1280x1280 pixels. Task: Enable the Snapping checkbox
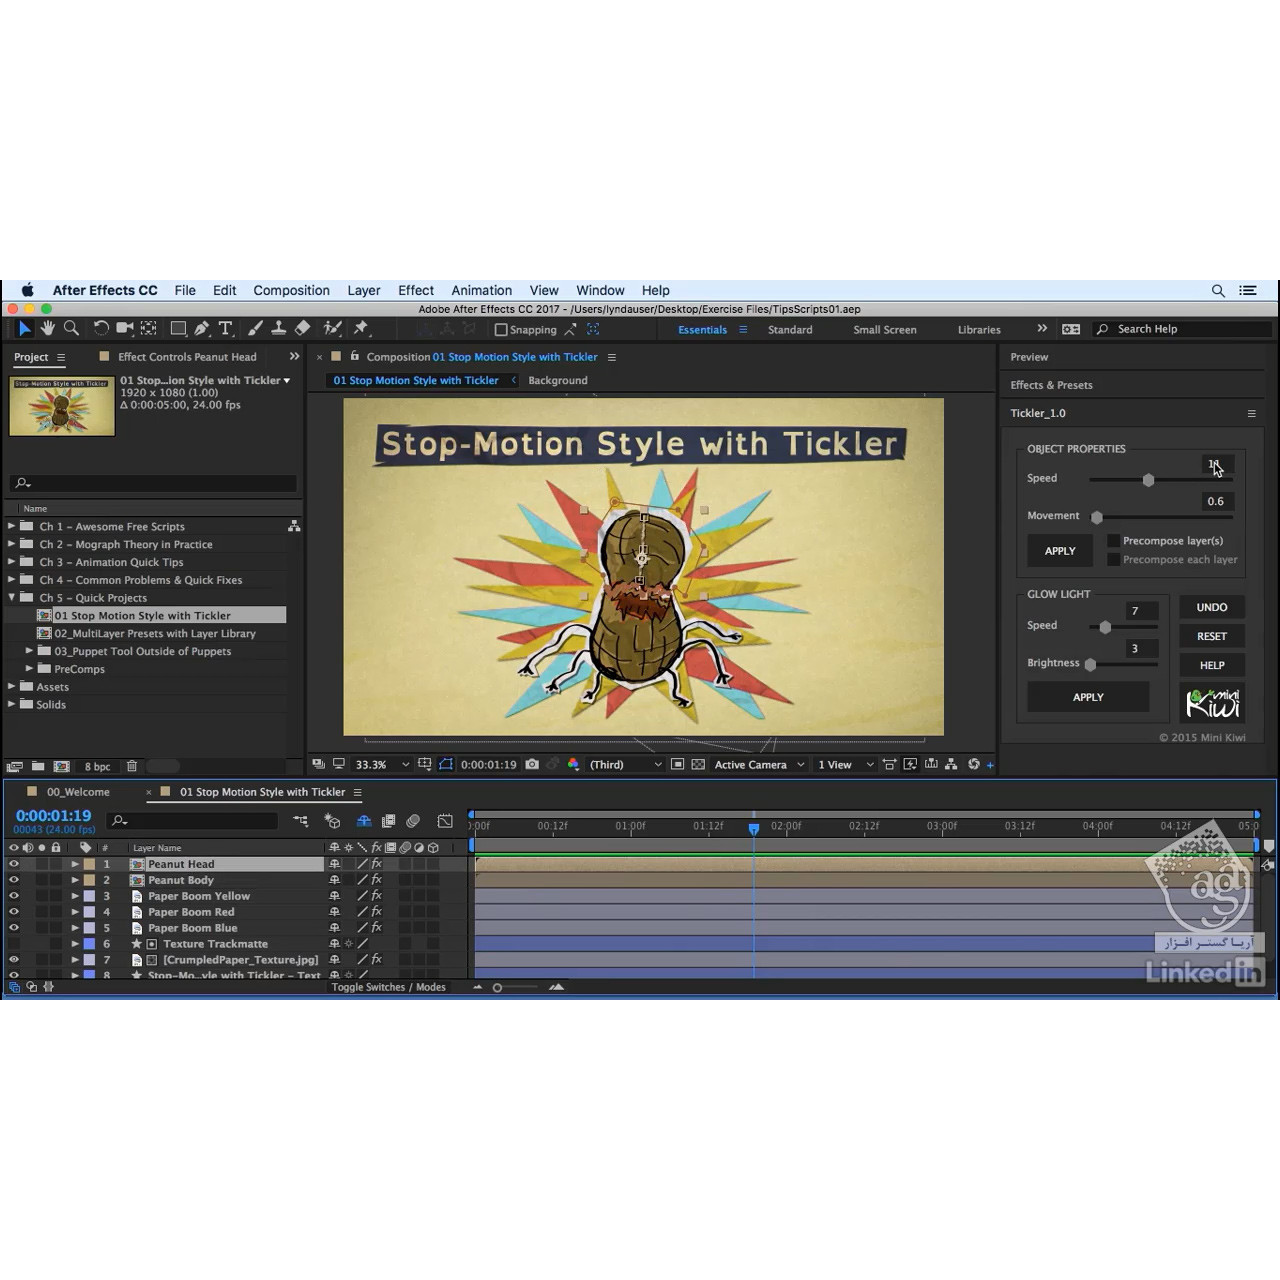501,329
